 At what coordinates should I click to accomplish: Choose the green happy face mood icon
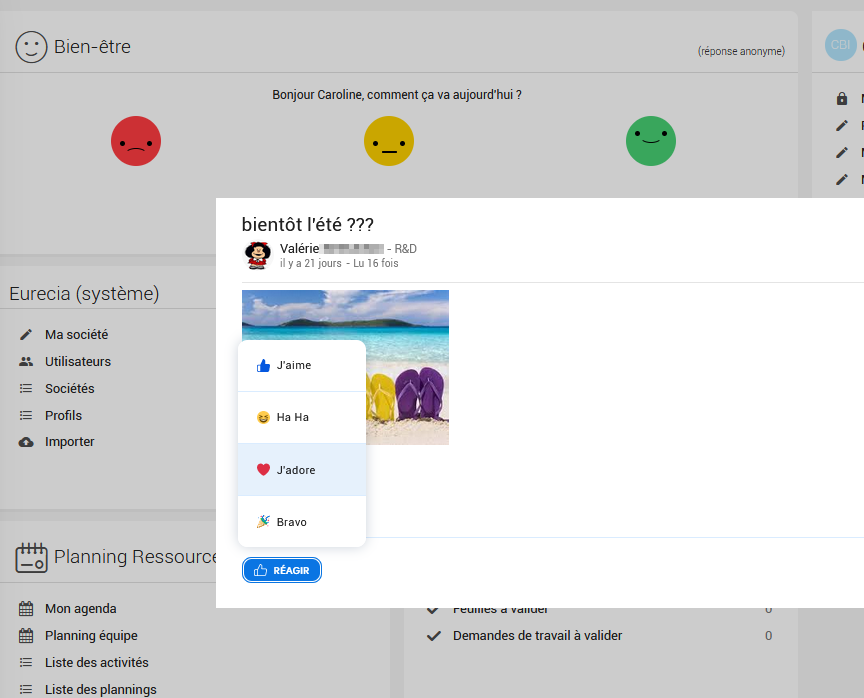click(651, 141)
